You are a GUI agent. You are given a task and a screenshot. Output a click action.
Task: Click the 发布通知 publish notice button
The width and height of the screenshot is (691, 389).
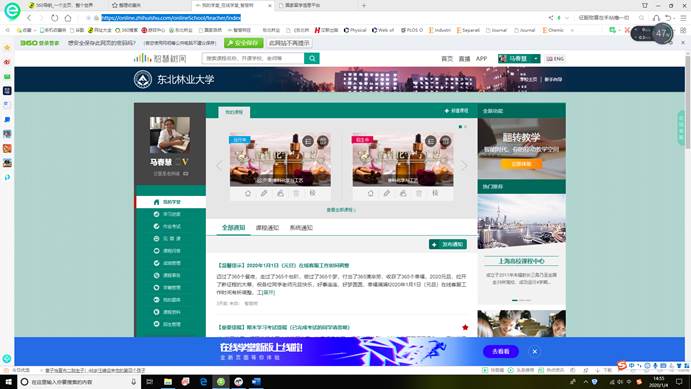tap(448, 244)
